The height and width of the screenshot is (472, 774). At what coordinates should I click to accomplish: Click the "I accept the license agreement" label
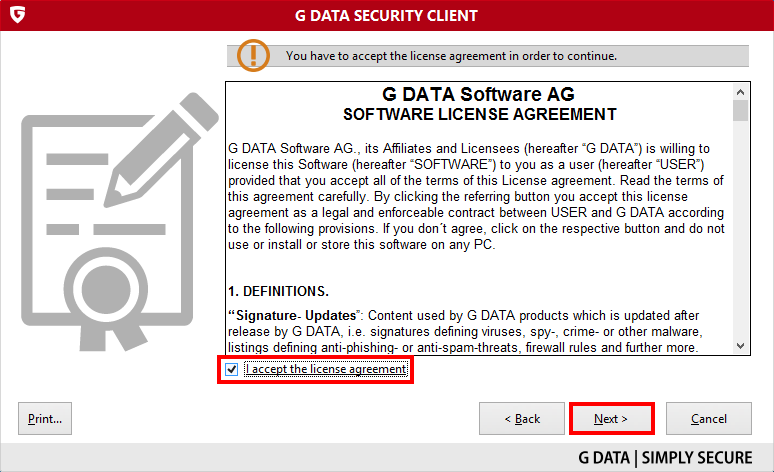(326, 370)
